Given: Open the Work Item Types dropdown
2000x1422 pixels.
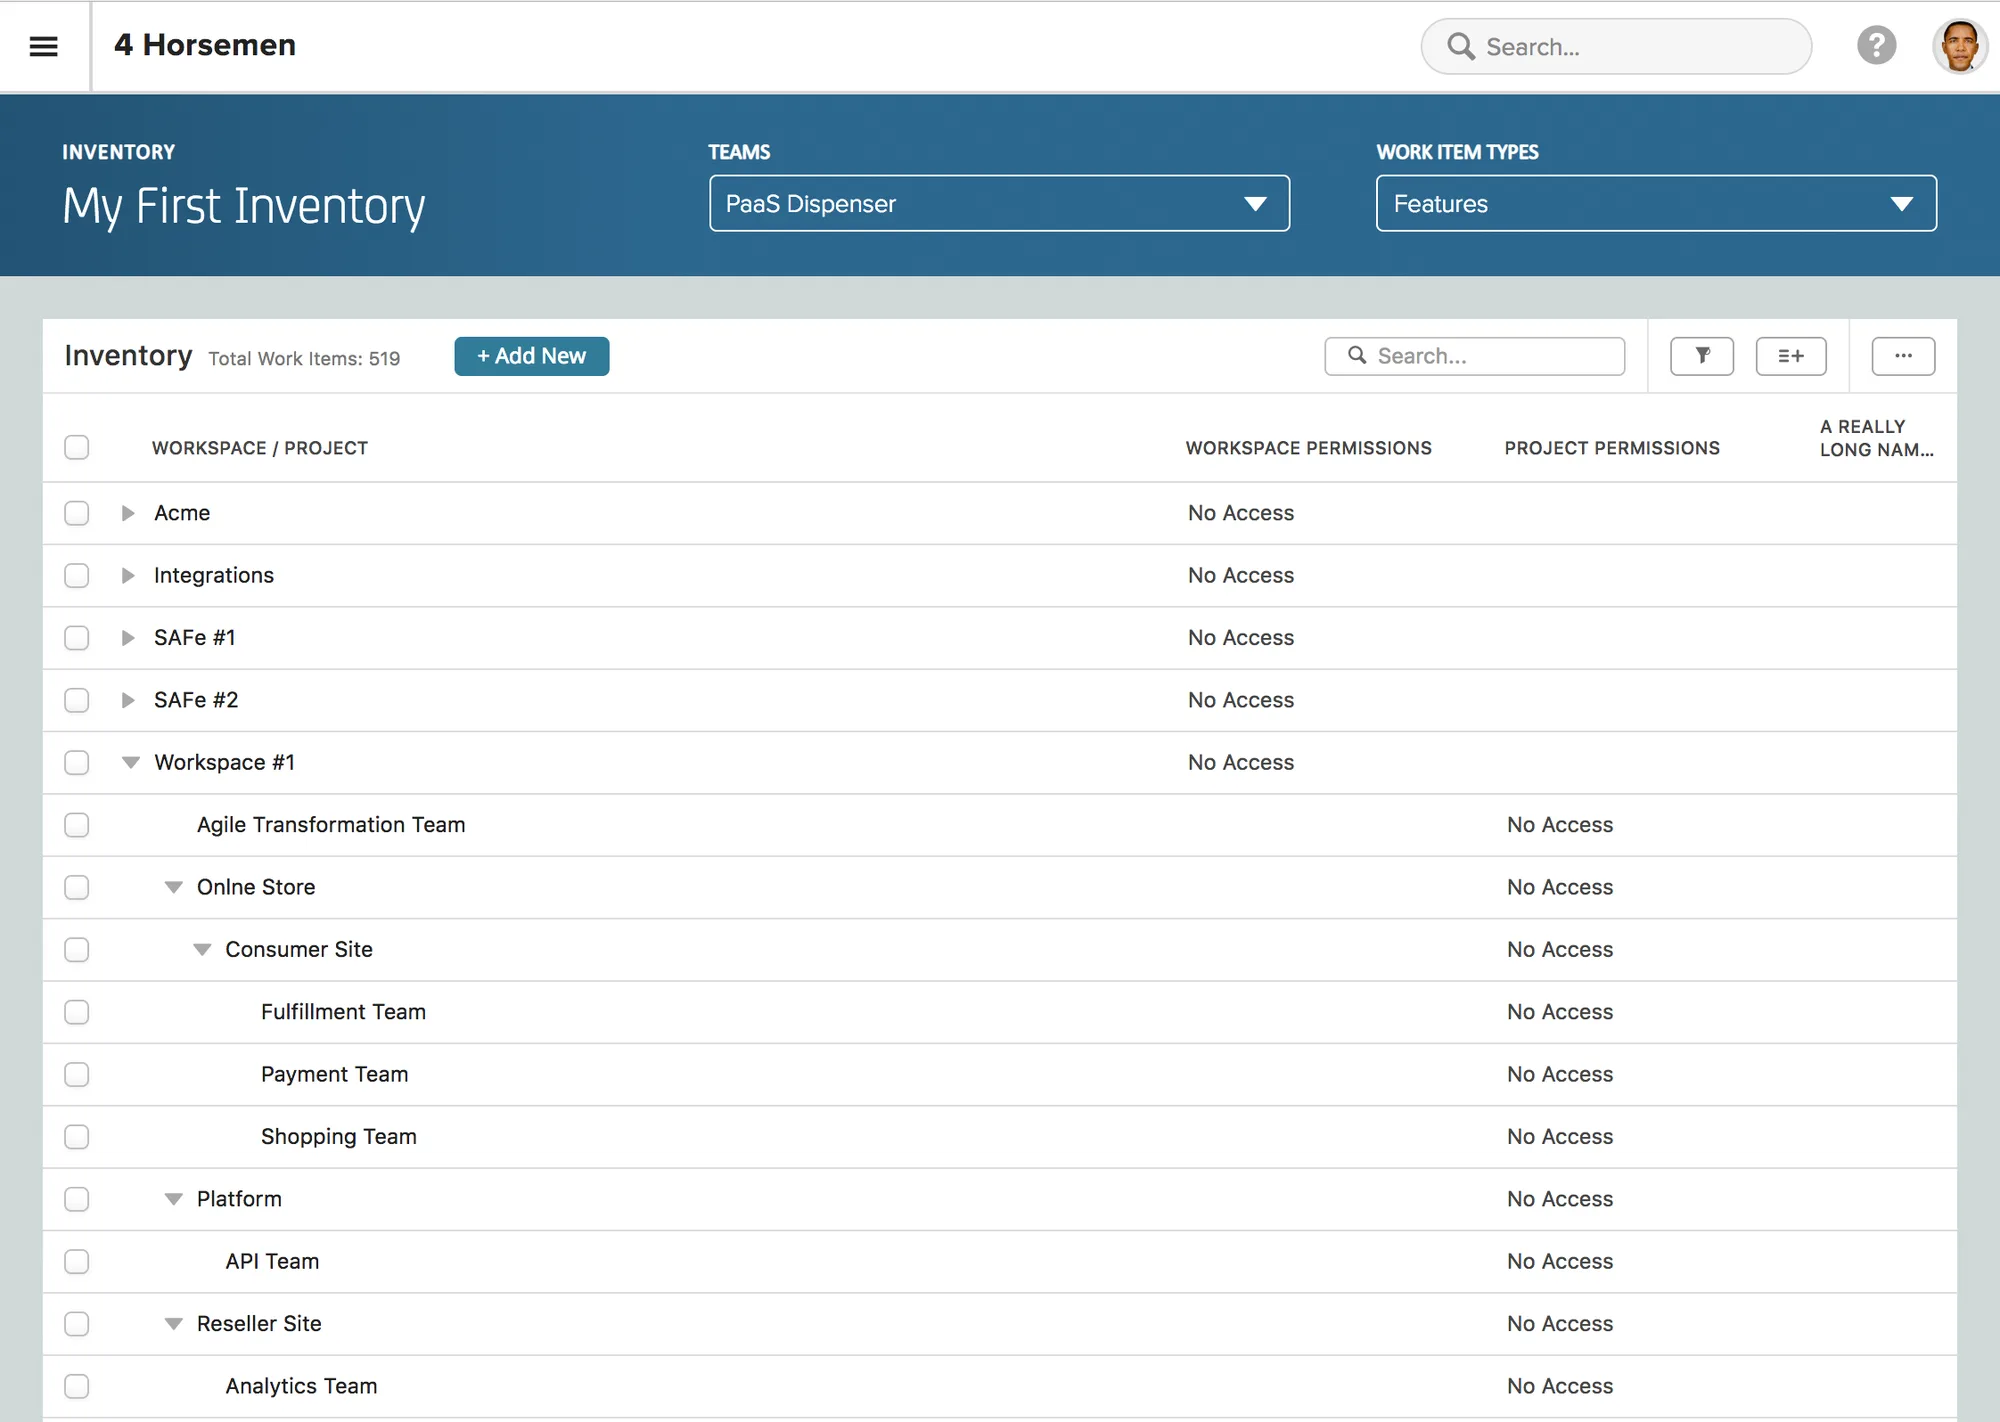Looking at the screenshot, I should point(1656,203).
